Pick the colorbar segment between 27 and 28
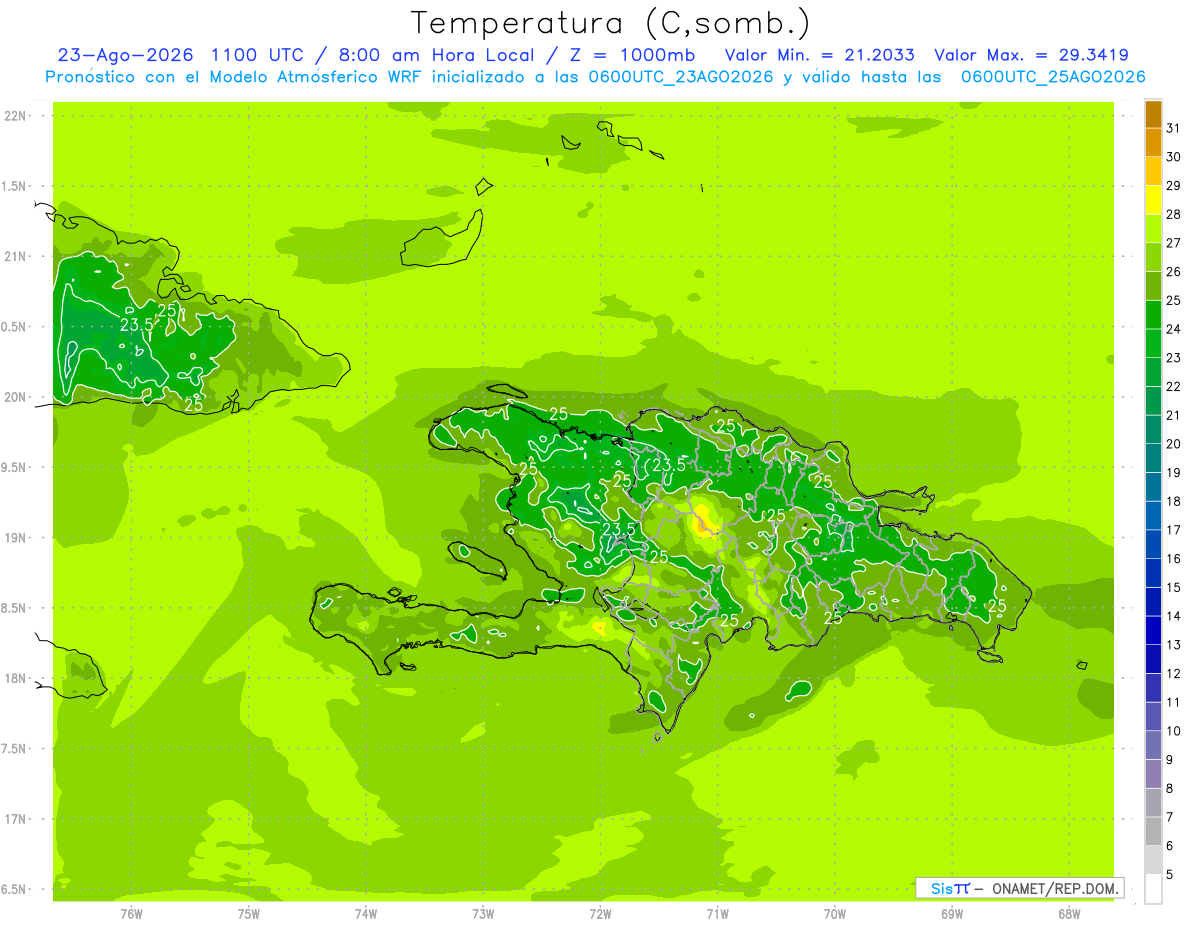 [1153, 229]
